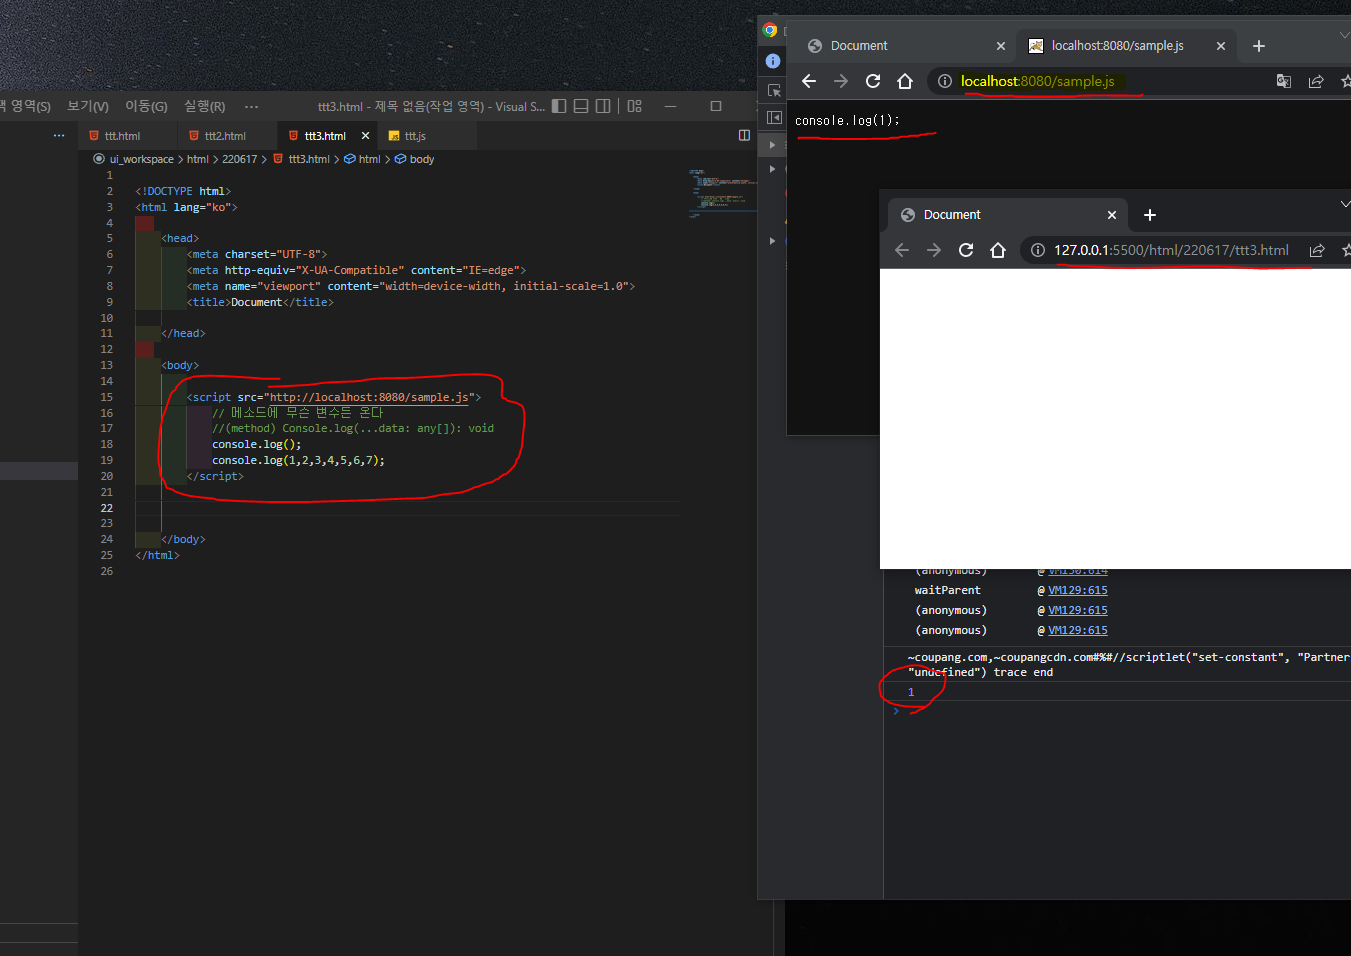Viewport: 1351px width, 956px height.
Task: Place cursor on console.log(1,2,3,4,5,6,7) line
Action: point(298,460)
